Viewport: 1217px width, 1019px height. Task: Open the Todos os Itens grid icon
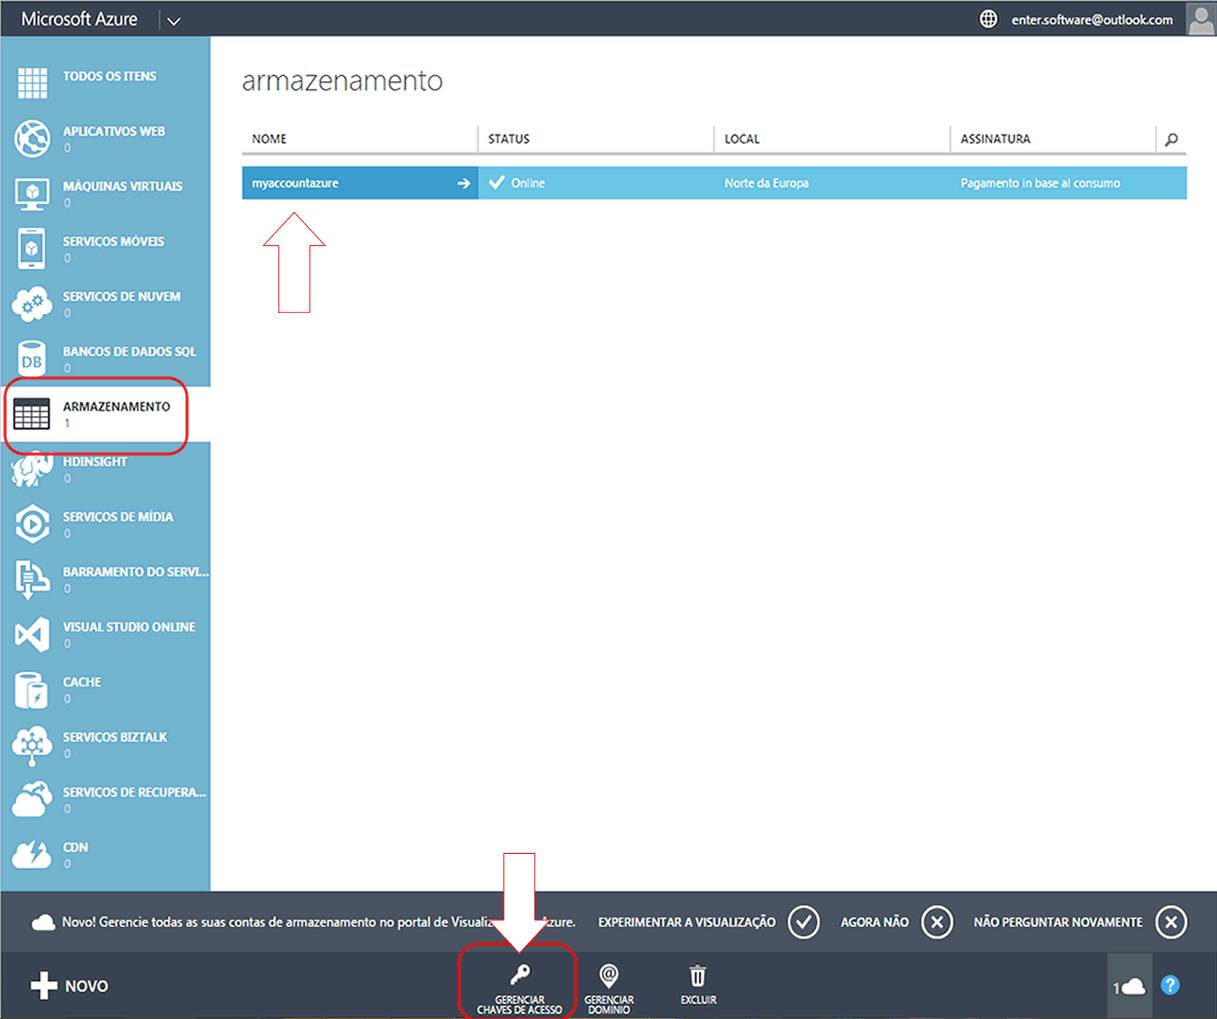pos(32,83)
